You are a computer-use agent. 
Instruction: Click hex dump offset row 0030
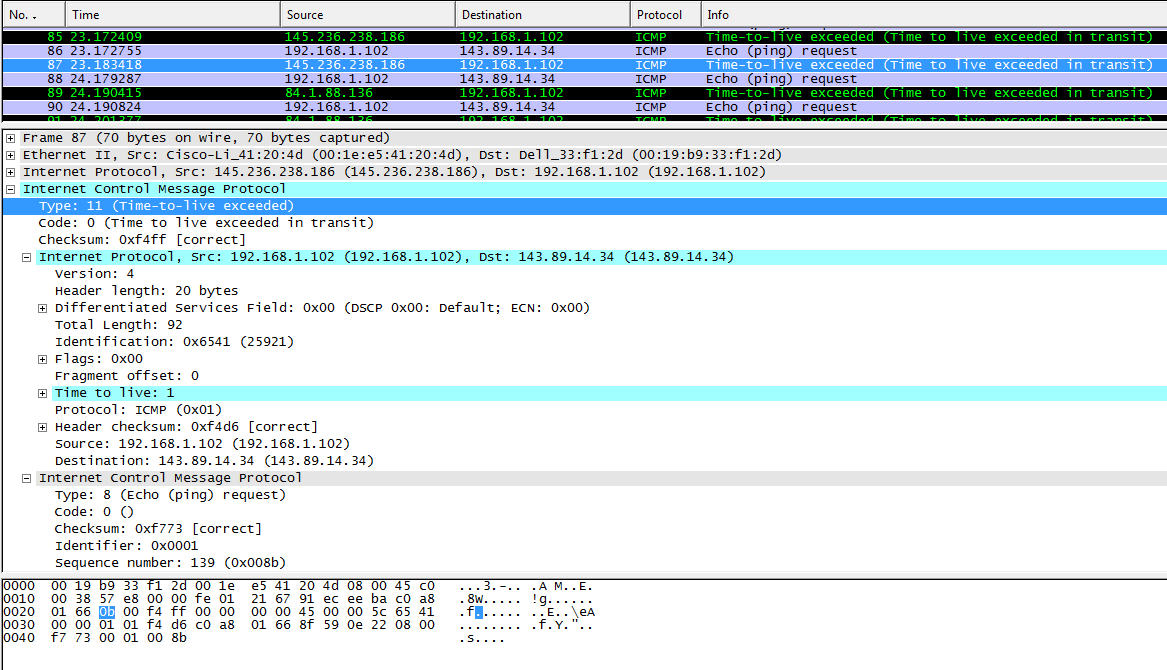pos(19,625)
